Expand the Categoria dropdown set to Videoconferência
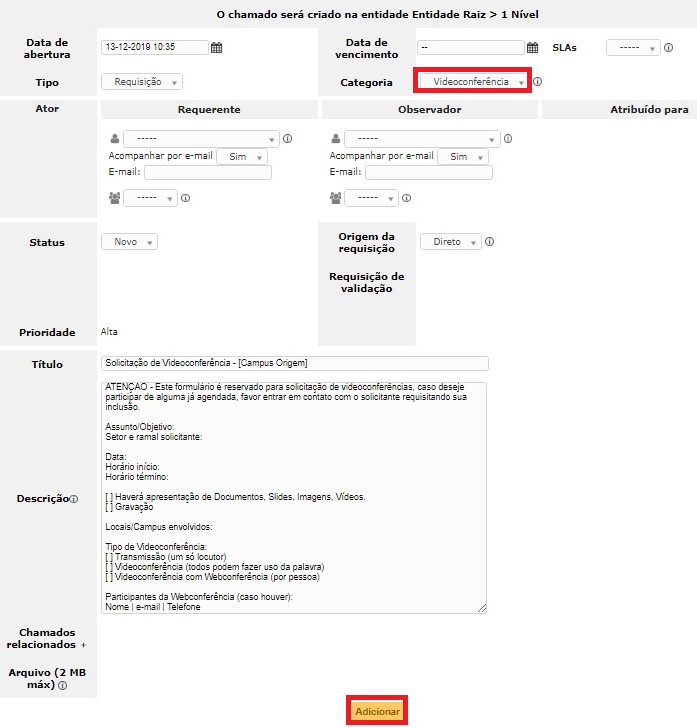Image resolution: width=697 pixels, height=728 pixels. point(474,82)
